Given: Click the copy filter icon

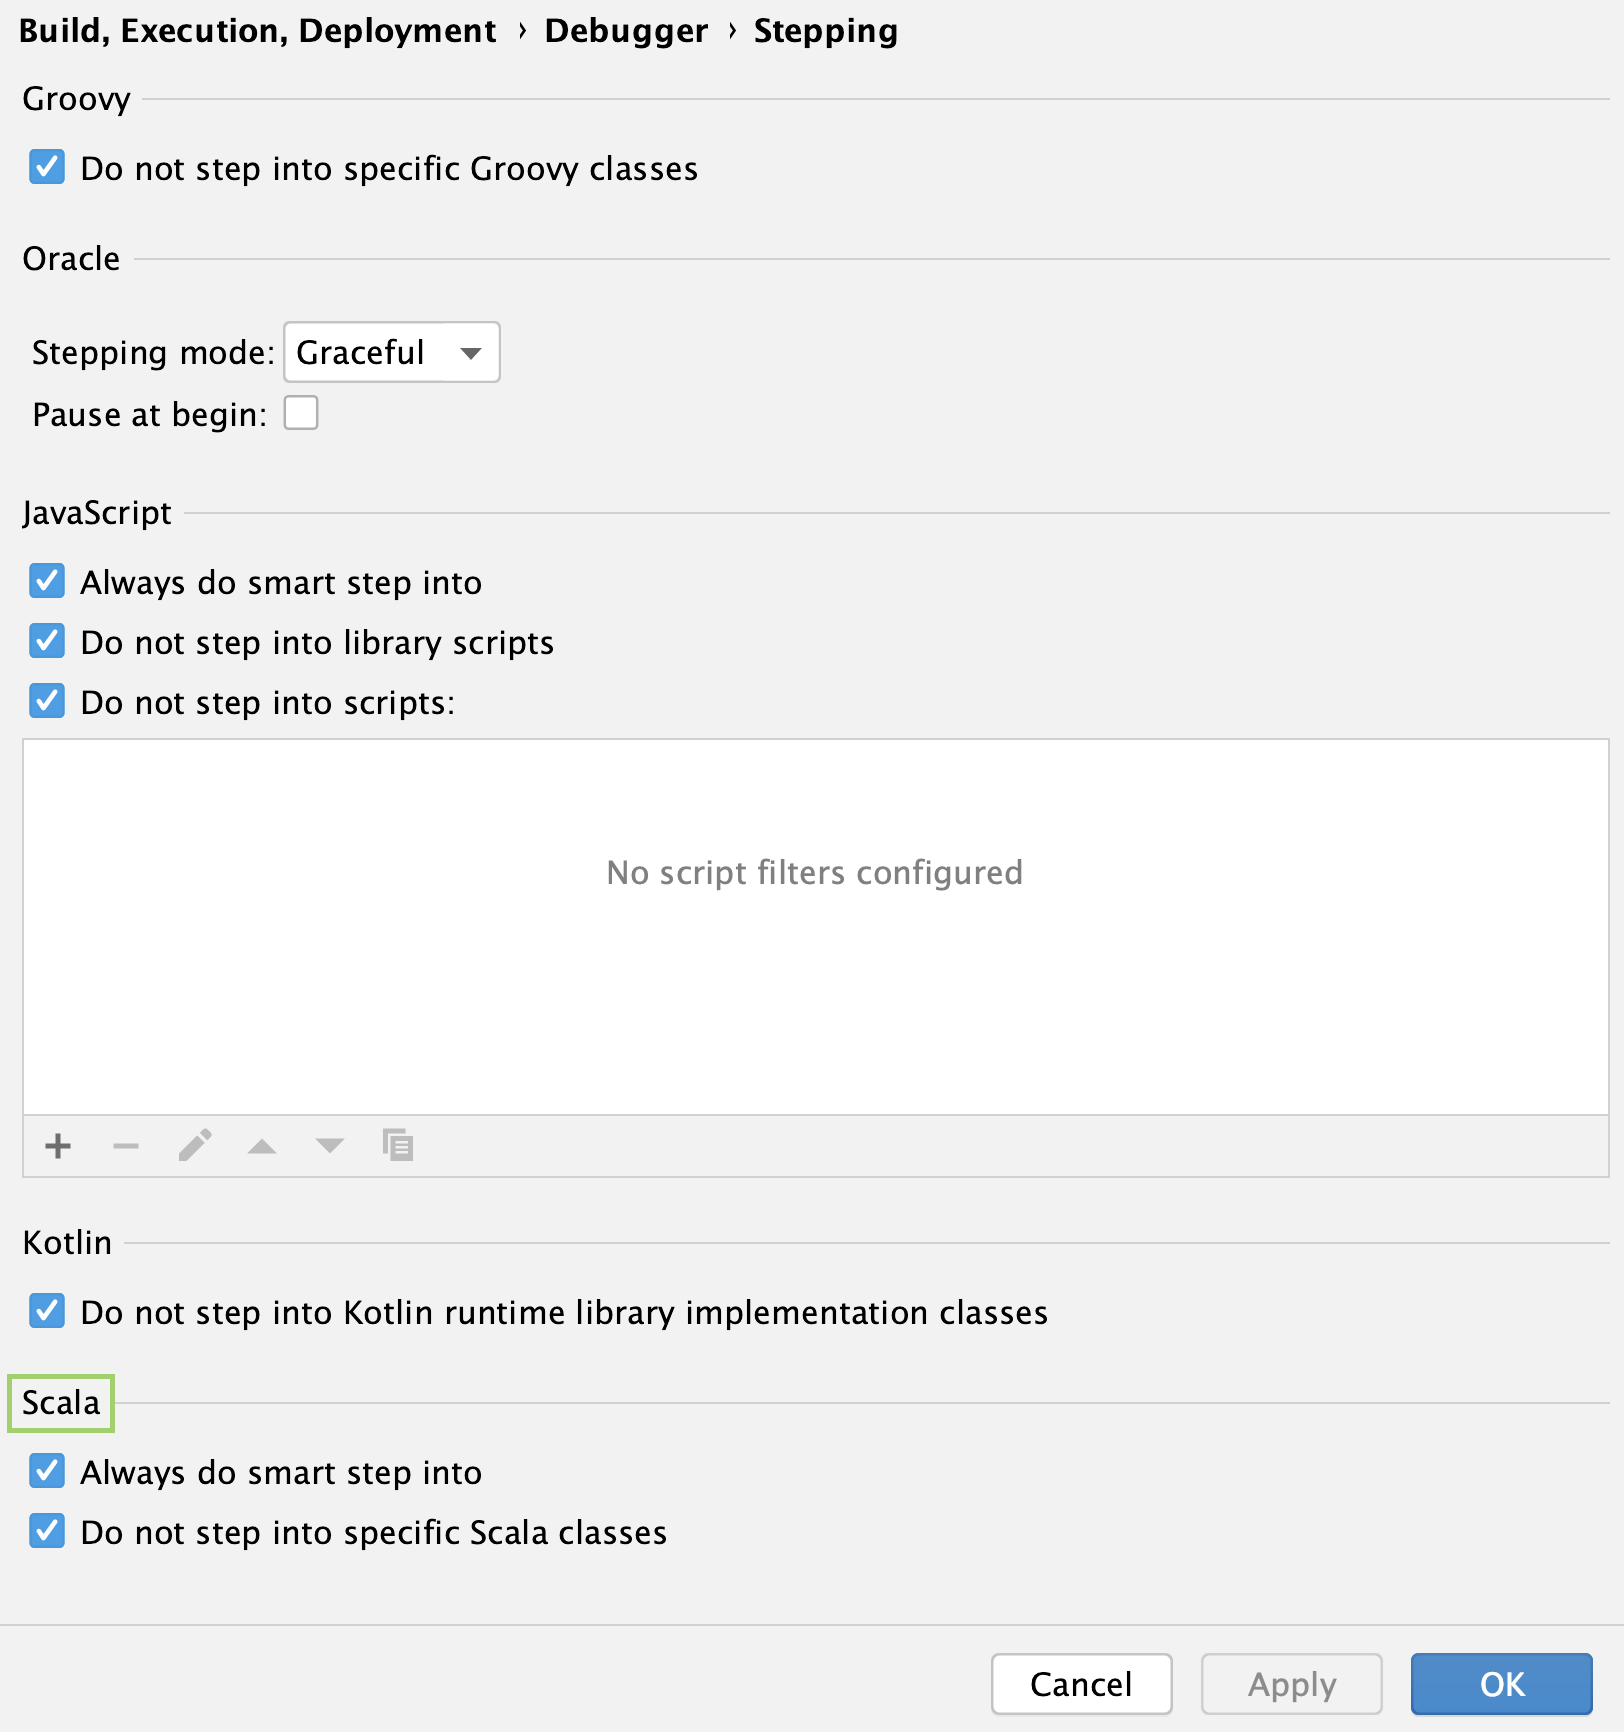Looking at the screenshot, I should coord(398,1145).
